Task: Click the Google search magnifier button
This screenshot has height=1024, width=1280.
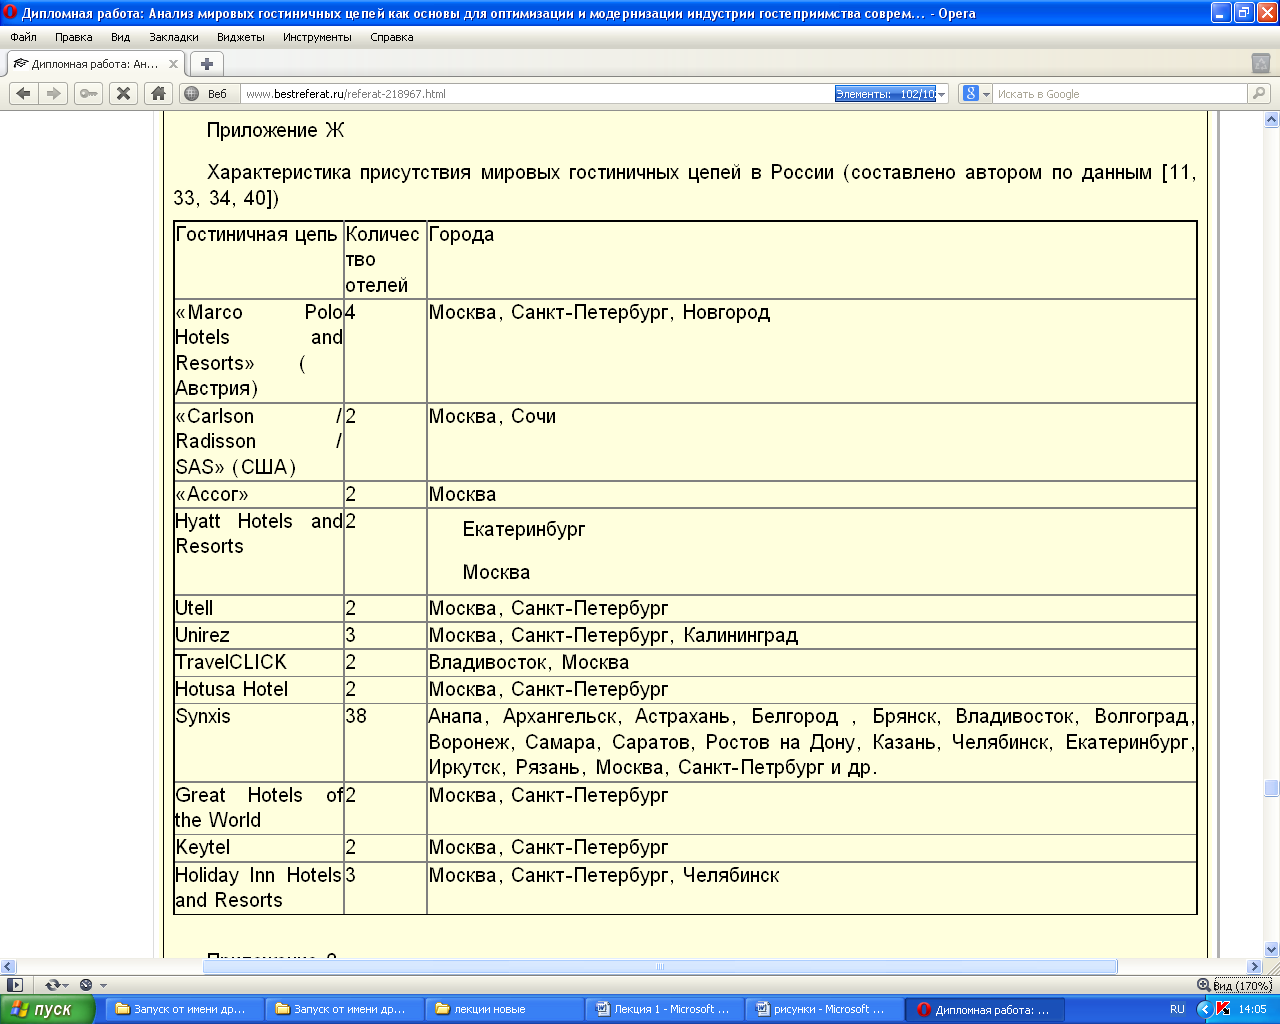Action: (x=1259, y=94)
